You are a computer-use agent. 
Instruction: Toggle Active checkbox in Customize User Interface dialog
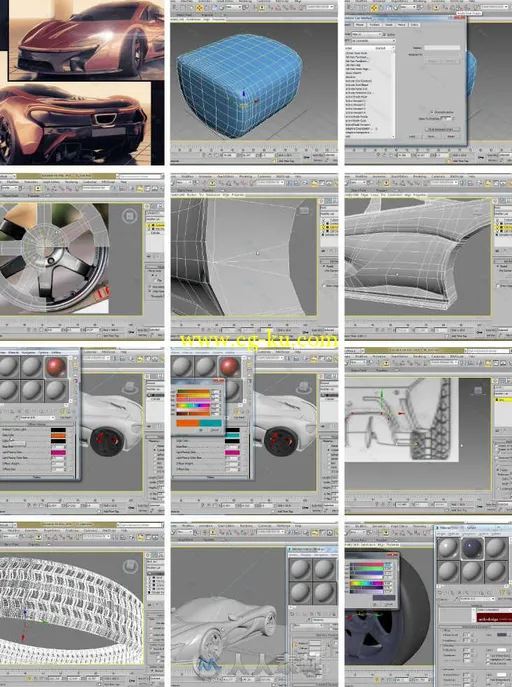point(385,34)
